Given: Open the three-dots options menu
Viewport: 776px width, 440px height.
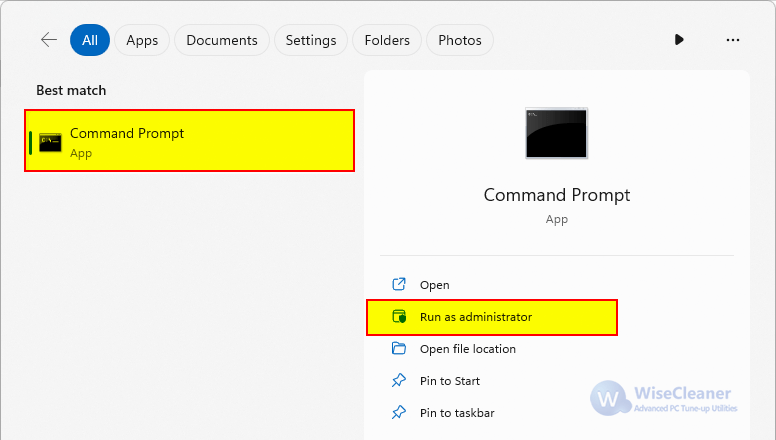Looking at the screenshot, I should point(732,40).
